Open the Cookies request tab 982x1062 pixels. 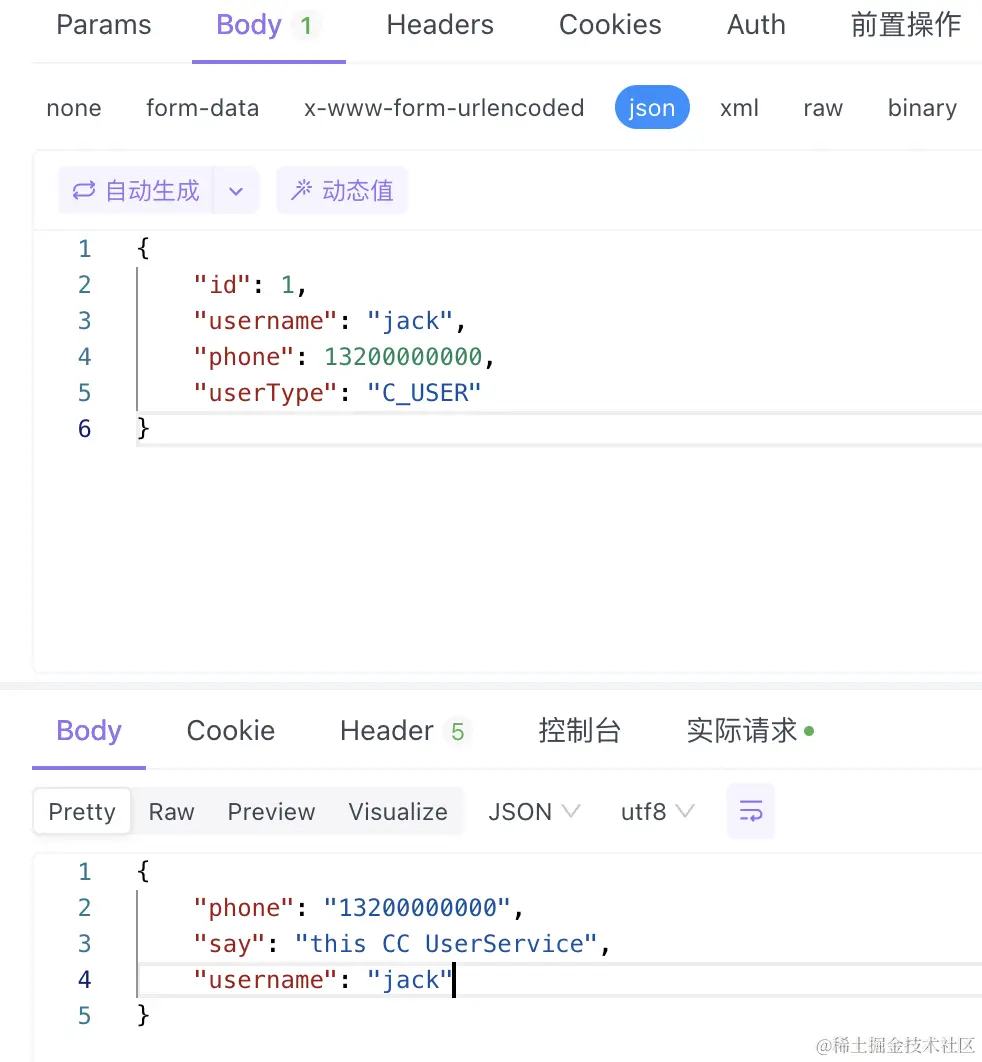point(610,25)
